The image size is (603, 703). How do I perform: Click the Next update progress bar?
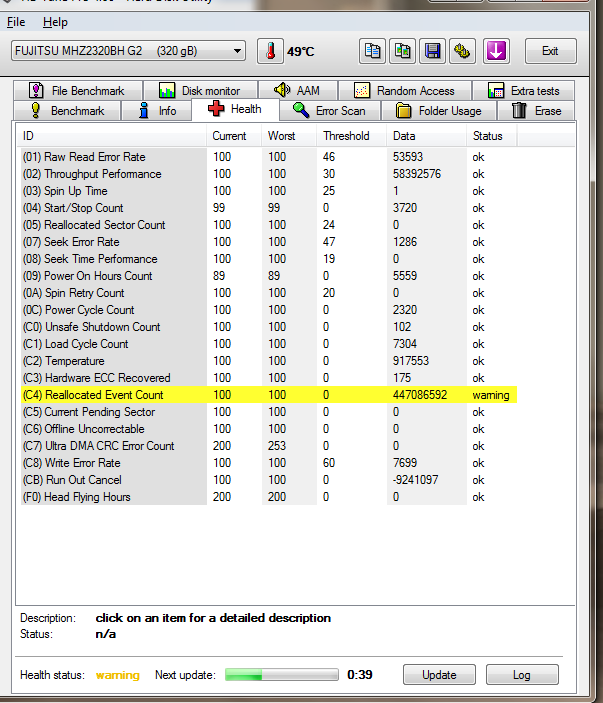(282, 675)
